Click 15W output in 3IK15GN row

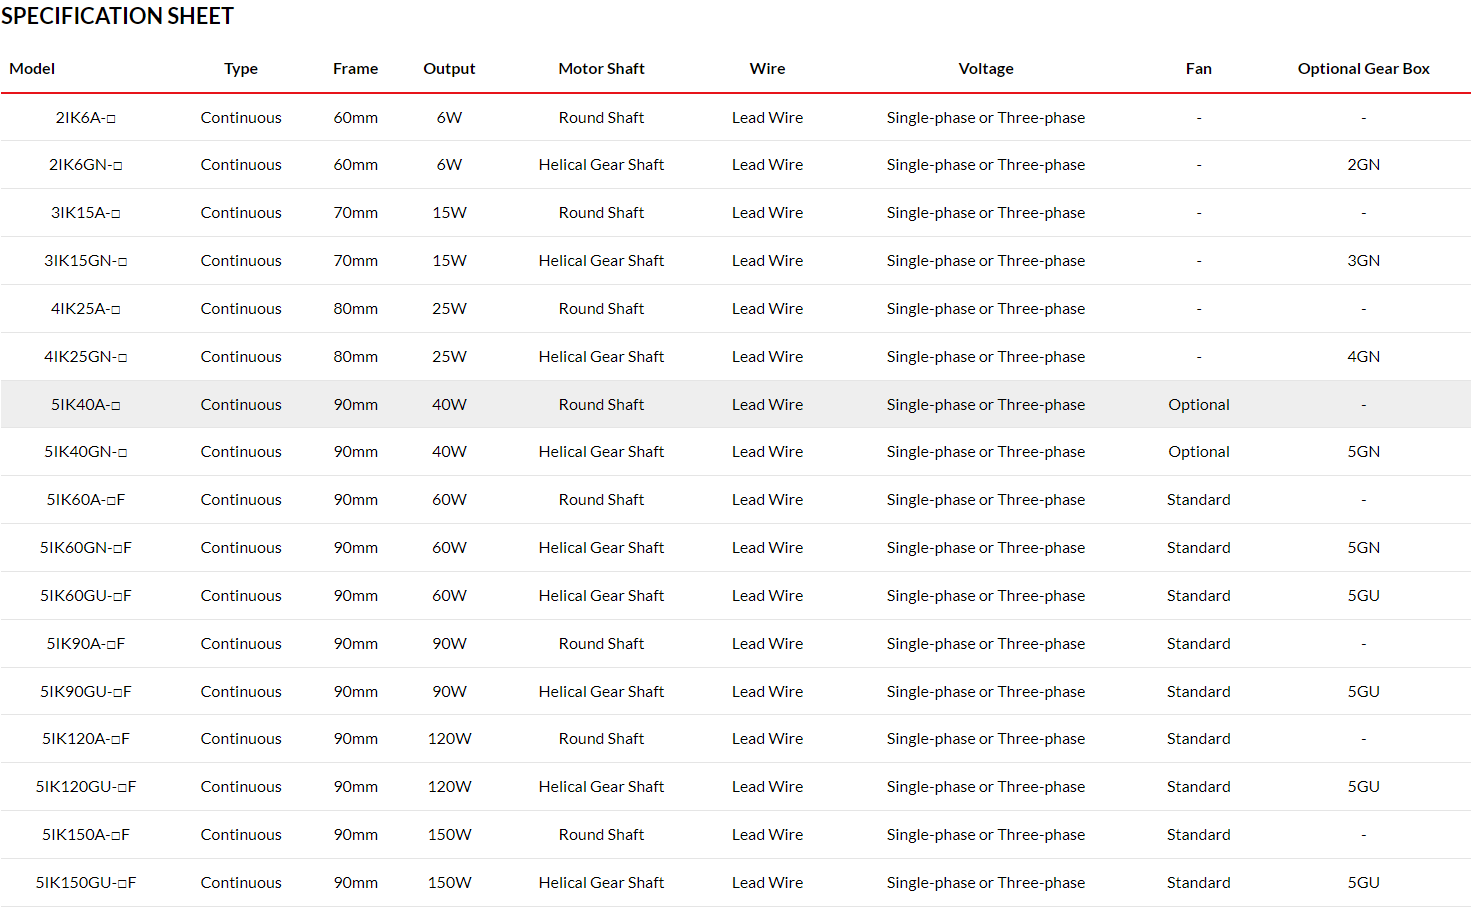point(449,261)
